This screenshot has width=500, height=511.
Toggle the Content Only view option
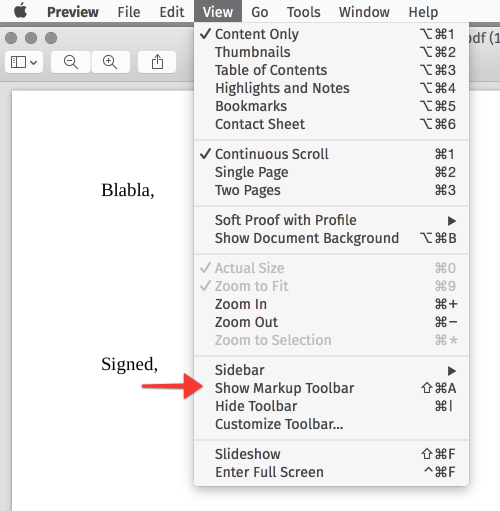tap(331, 34)
